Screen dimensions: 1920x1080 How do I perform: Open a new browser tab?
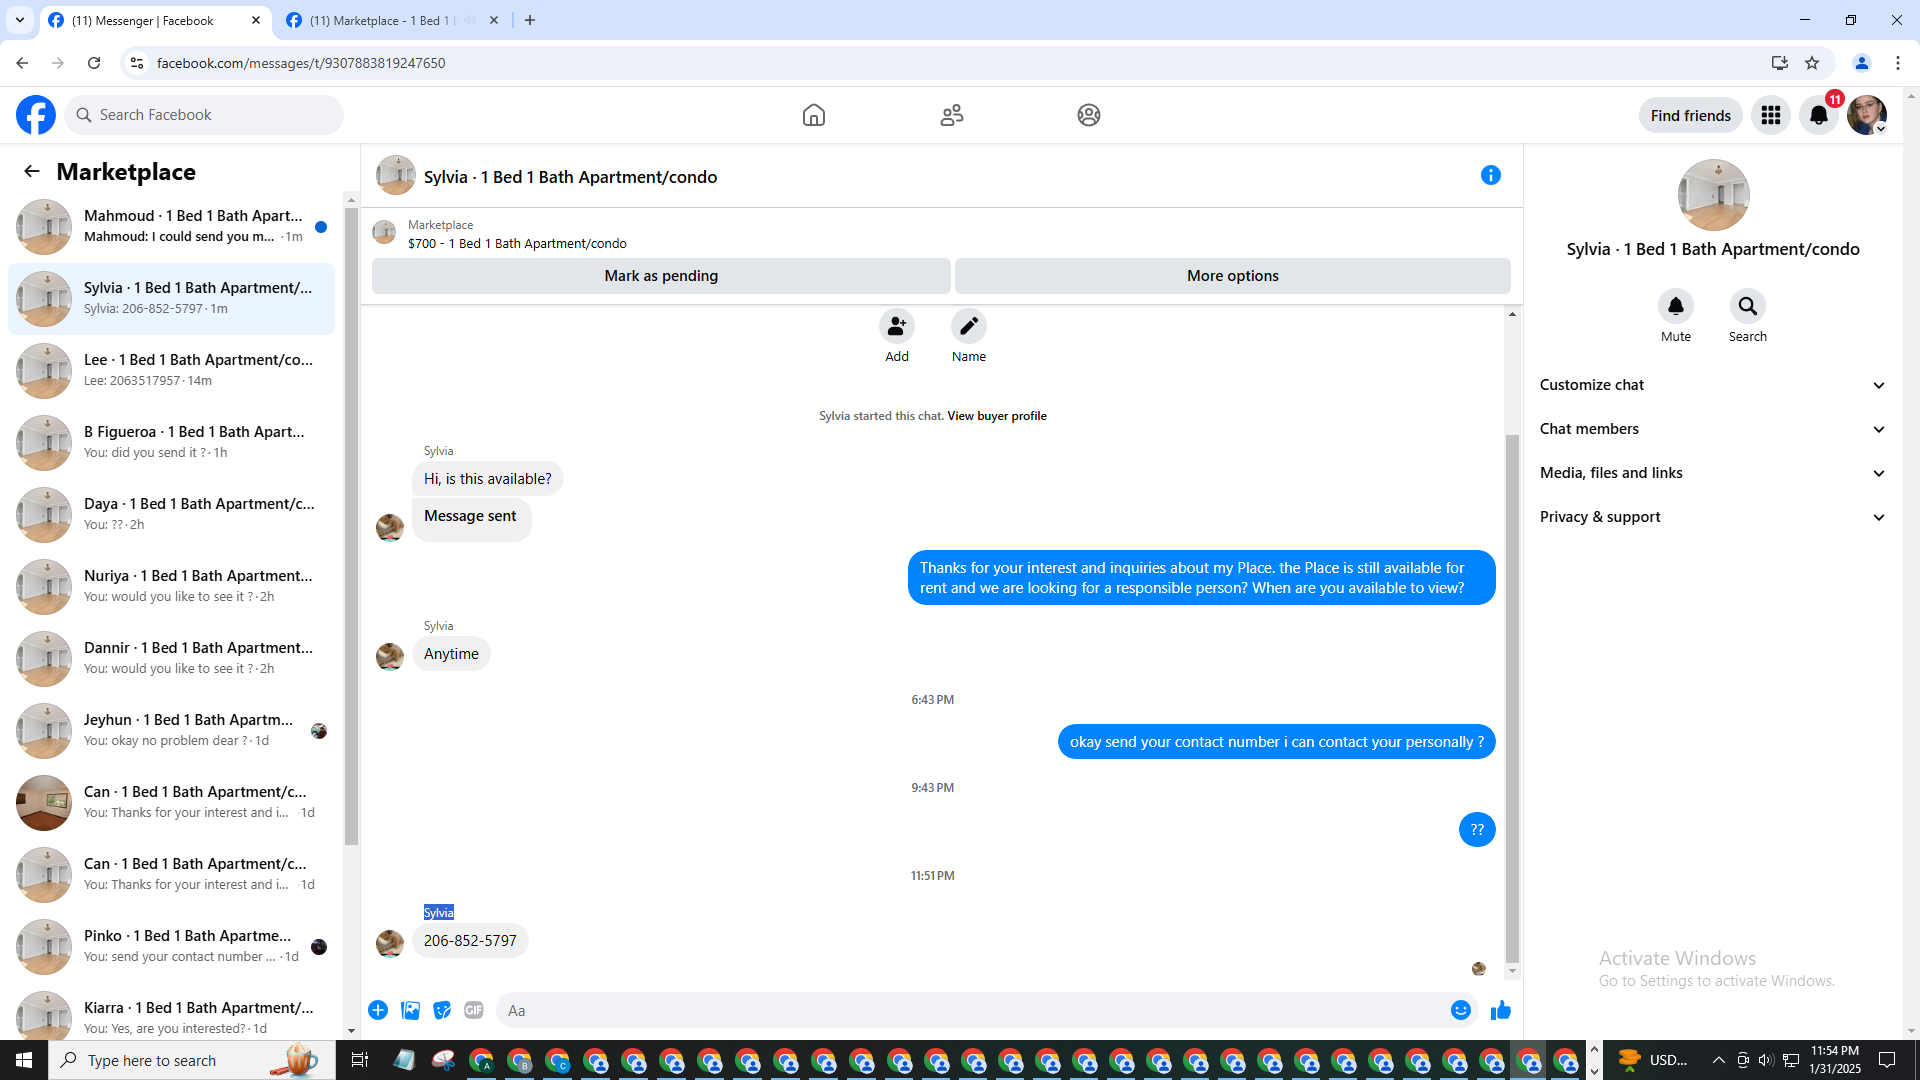(x=530, y=20)
